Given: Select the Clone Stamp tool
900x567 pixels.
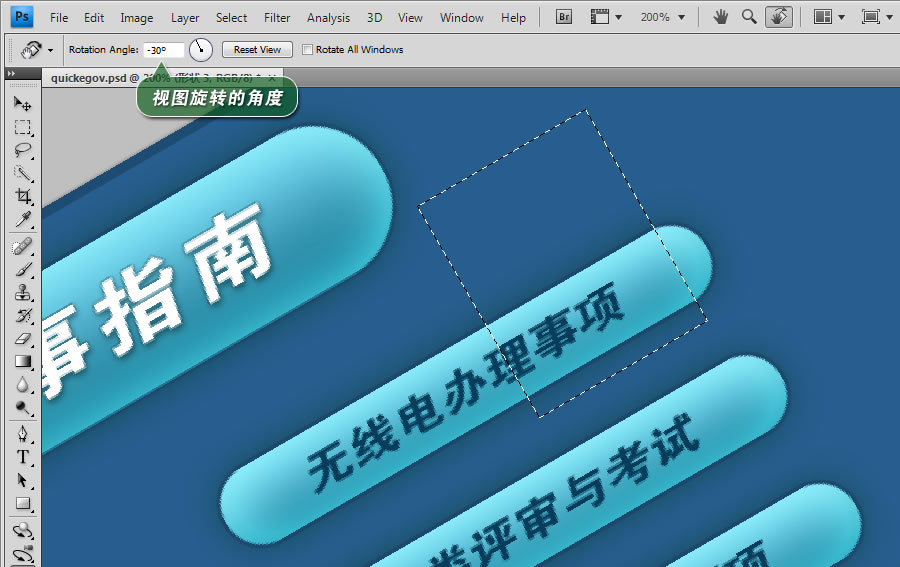Looking at the screenshot, I should pos(23,293).
